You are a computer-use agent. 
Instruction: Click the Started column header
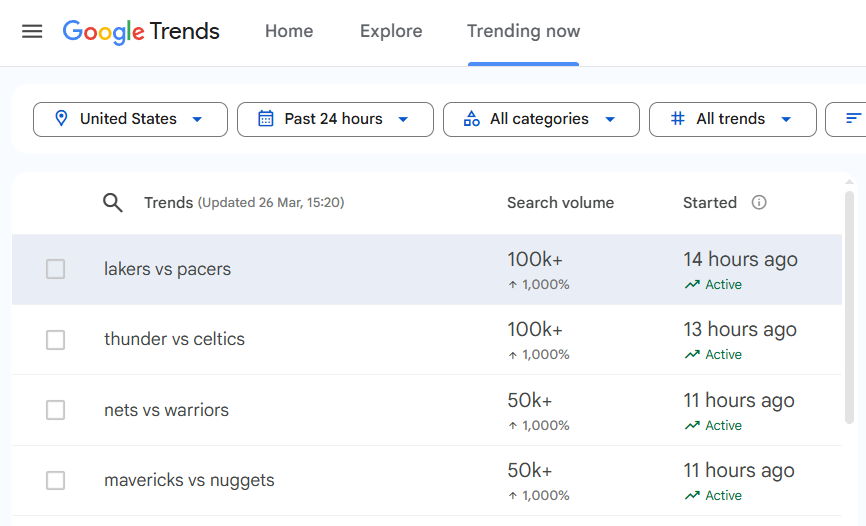pos(710,203)
